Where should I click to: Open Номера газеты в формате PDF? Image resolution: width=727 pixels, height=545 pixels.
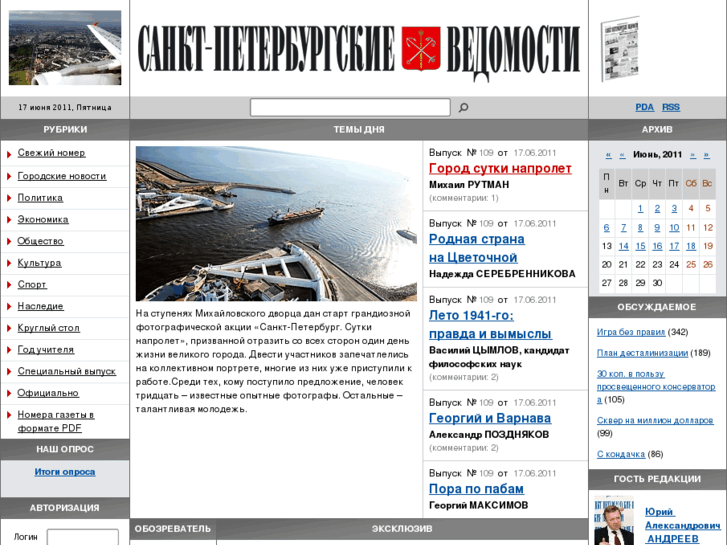pyautogui.click(x=56, y=422)
